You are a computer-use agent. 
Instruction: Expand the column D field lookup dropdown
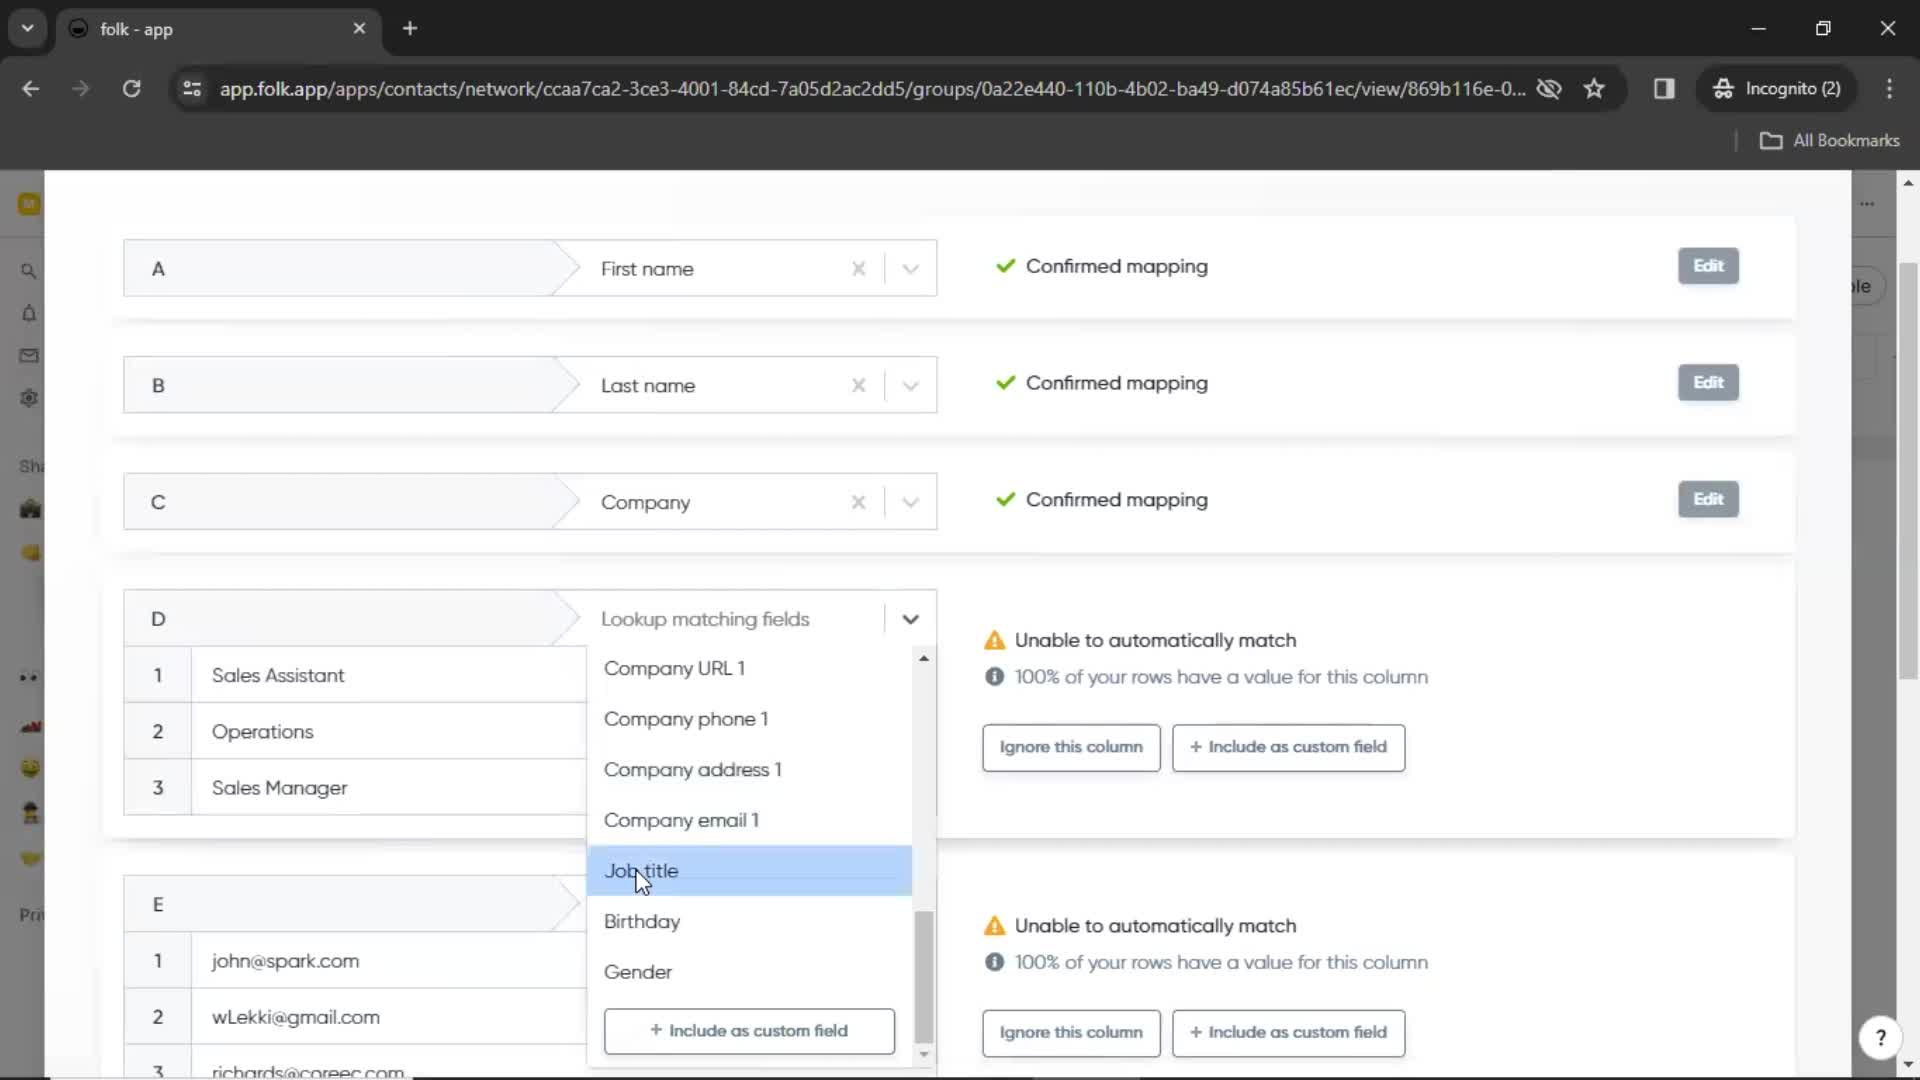point(911,618)
